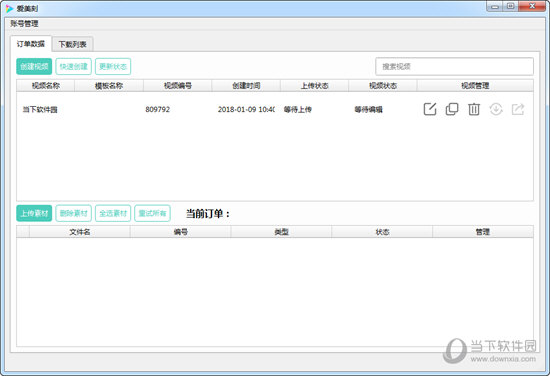Click the 视频编号 column header
550x376 pixels.
click(177, 86)
